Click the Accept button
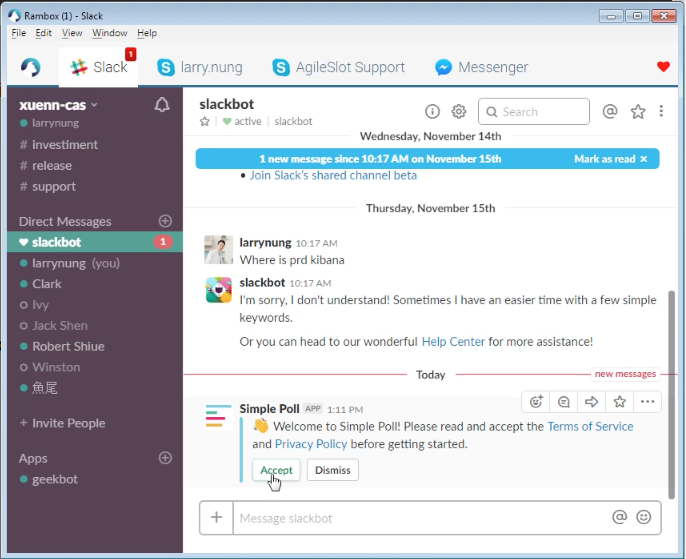This screenshot has height=559, width=686. (276, 470)
